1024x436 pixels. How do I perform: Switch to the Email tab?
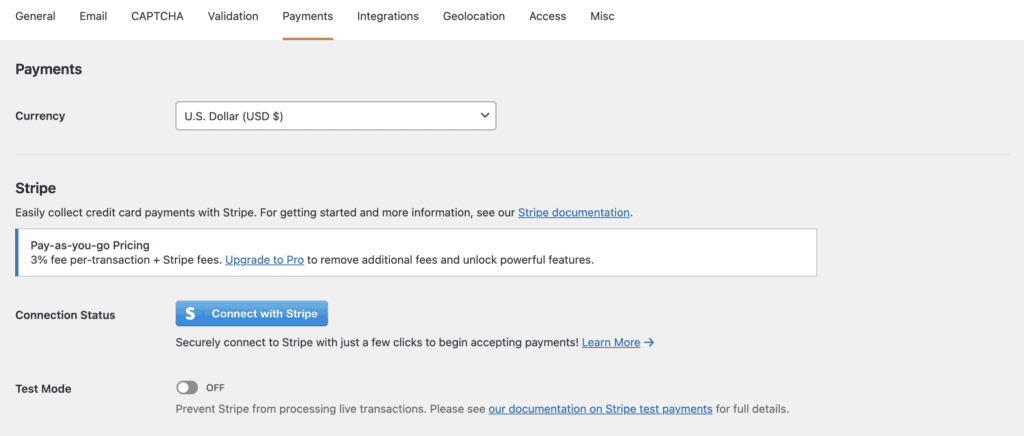coord(93,16)
